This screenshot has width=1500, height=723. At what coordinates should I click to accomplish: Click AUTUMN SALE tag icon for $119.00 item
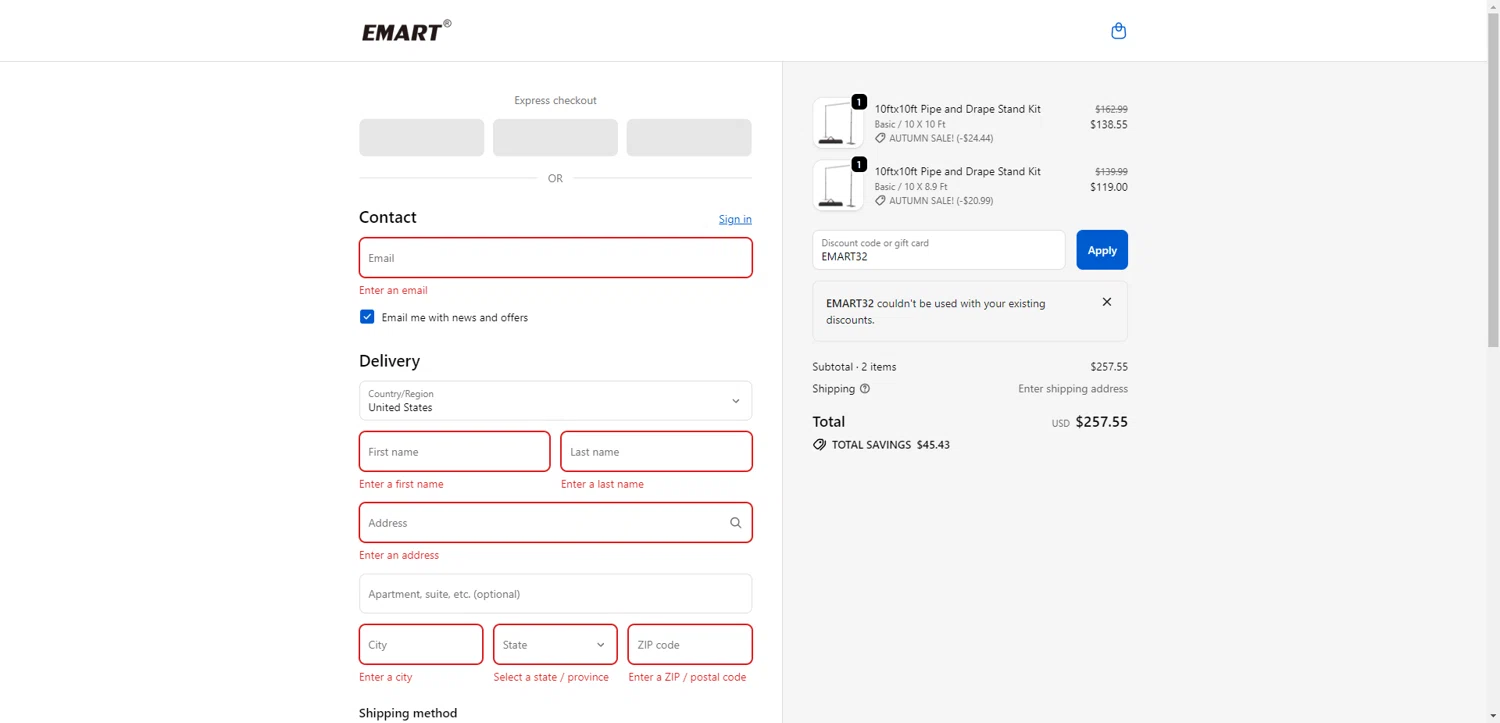tap(880, 200)
